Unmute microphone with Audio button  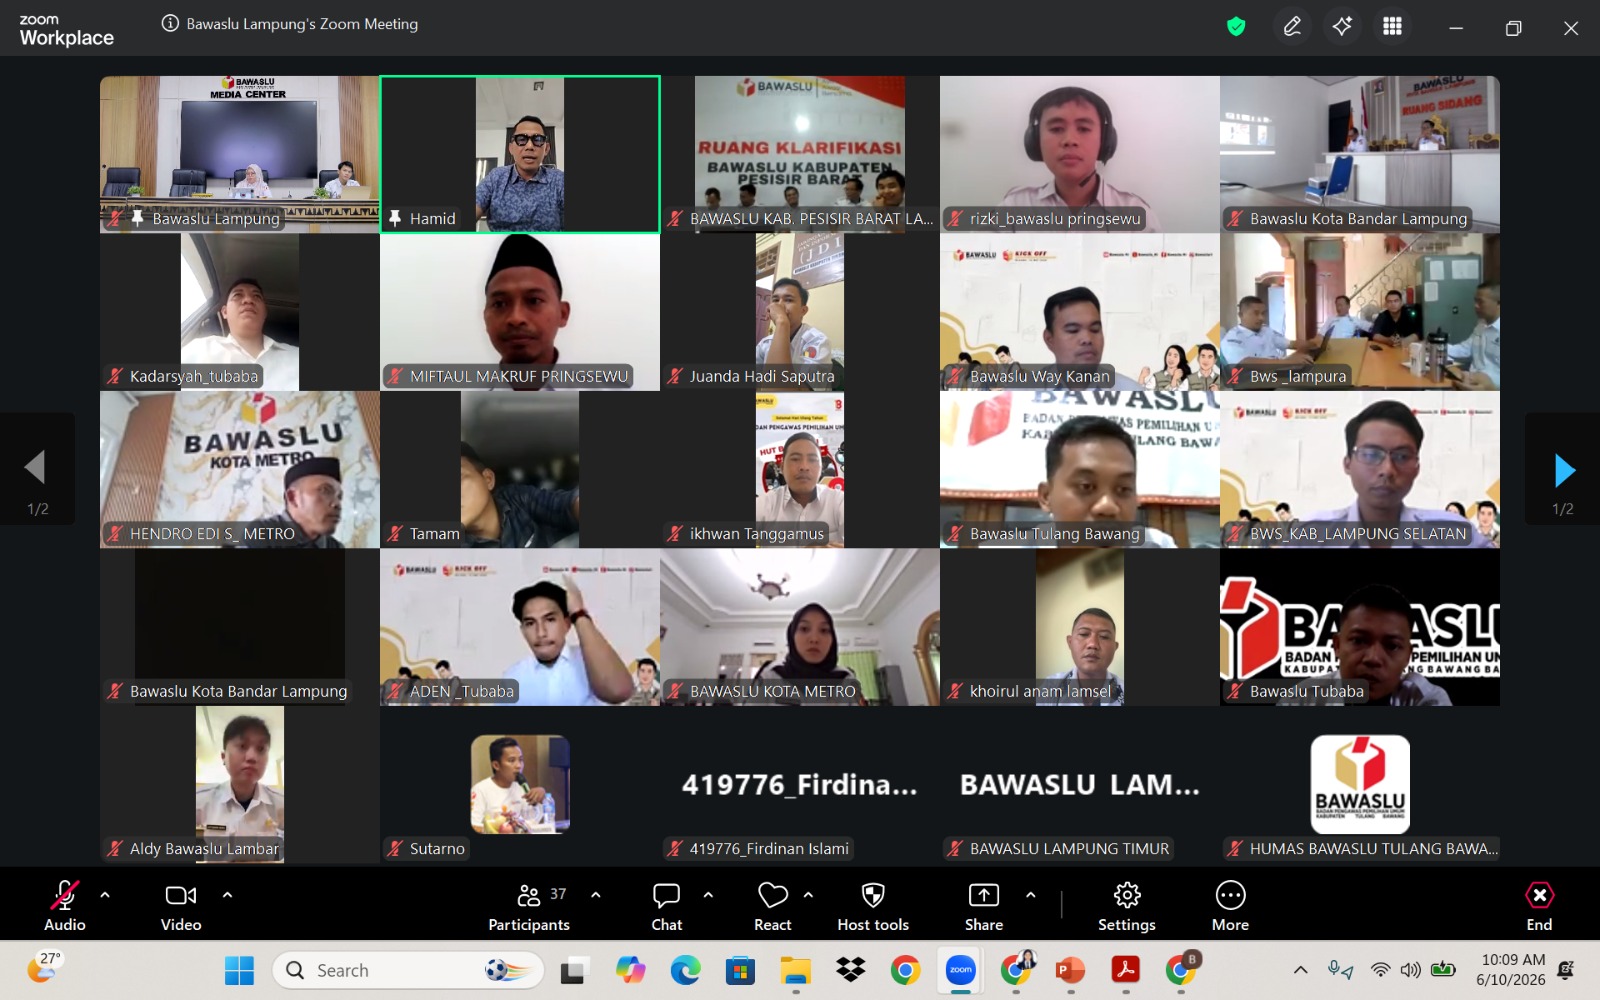[x=65, y=906]
